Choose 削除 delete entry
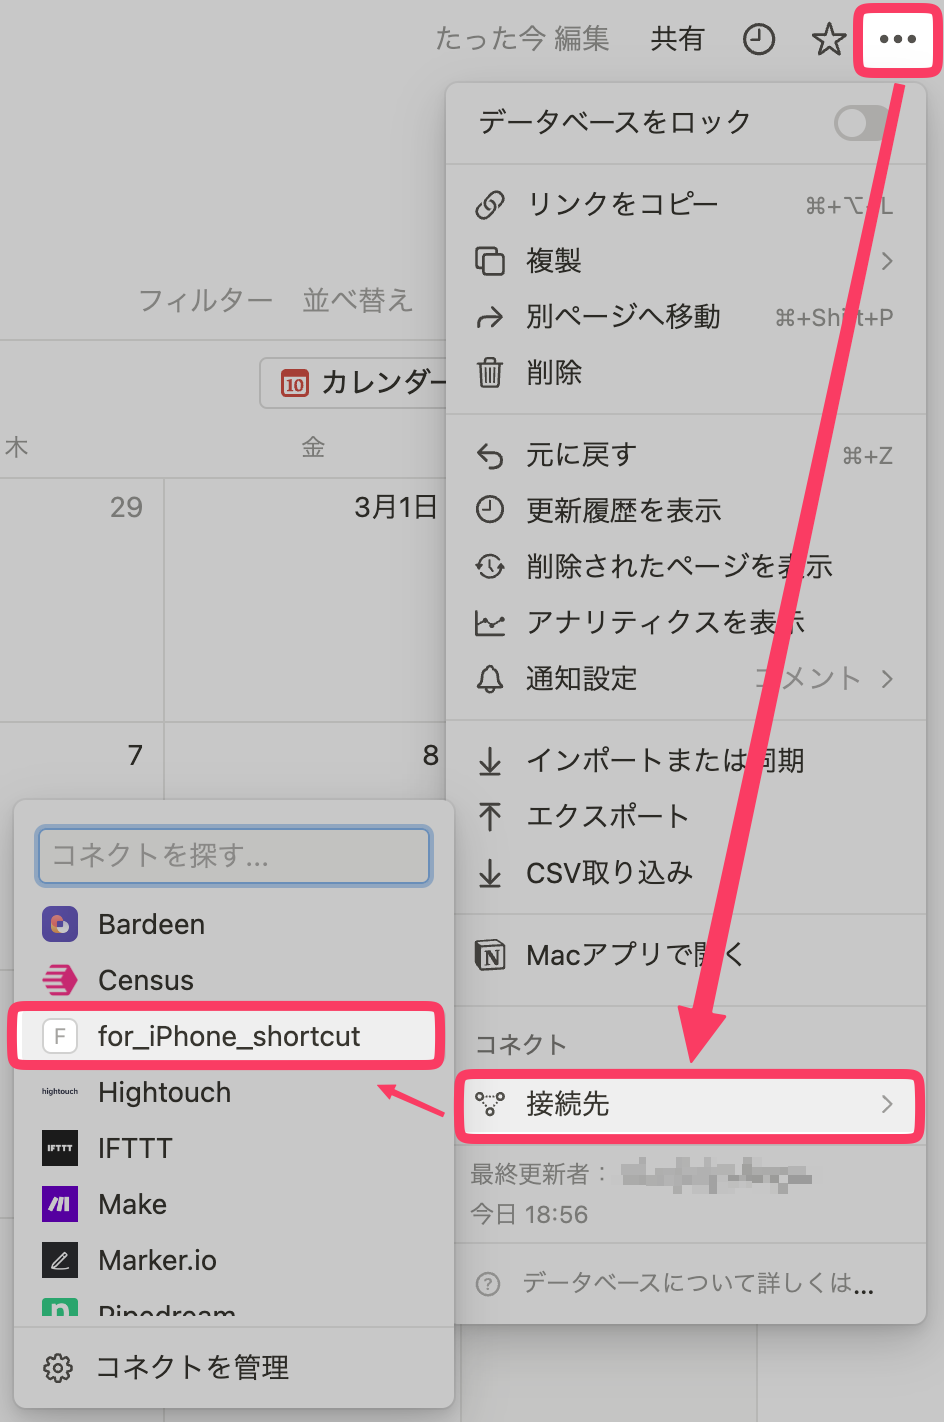 [x=685, y=373]
